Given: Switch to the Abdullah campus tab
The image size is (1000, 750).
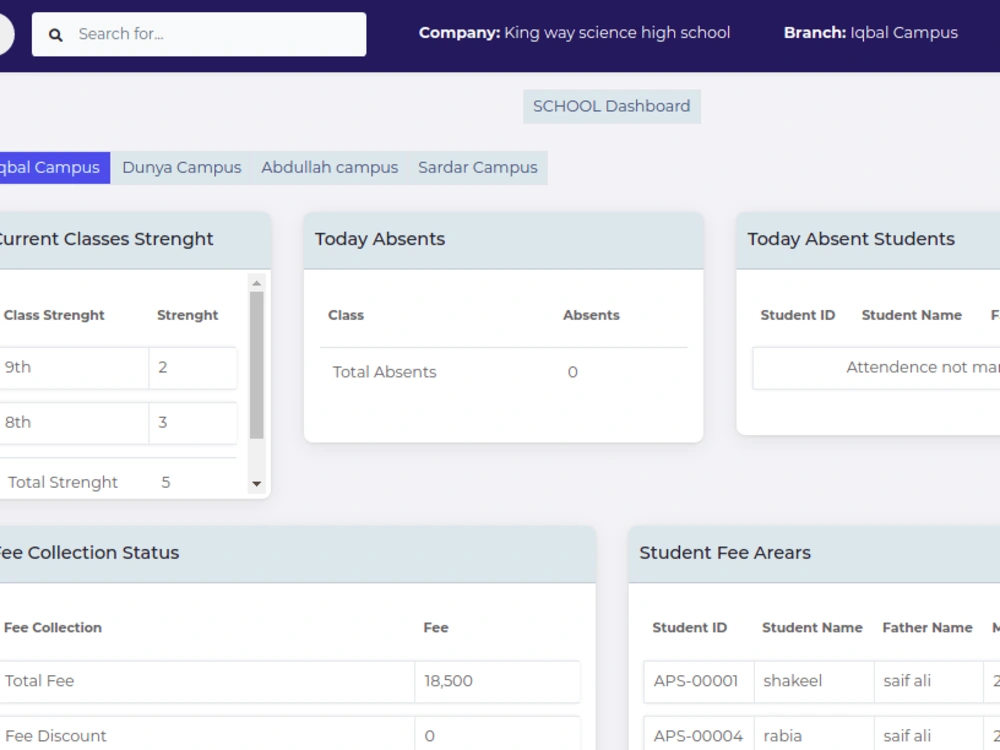Looking at the screenshot, I should coord(330,168).
